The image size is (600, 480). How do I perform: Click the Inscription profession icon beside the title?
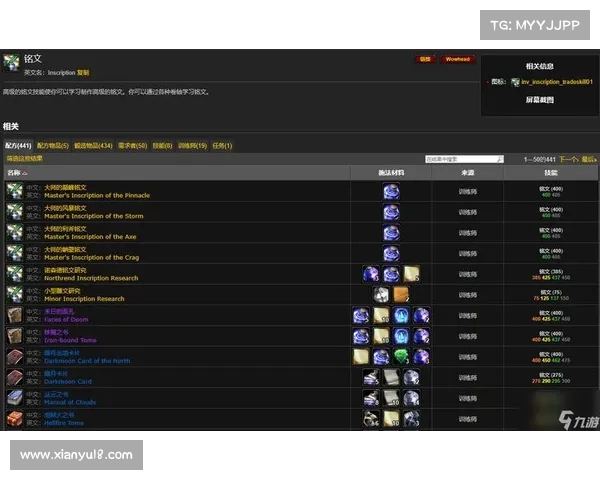pyautogui.click(x=11, y=62)
